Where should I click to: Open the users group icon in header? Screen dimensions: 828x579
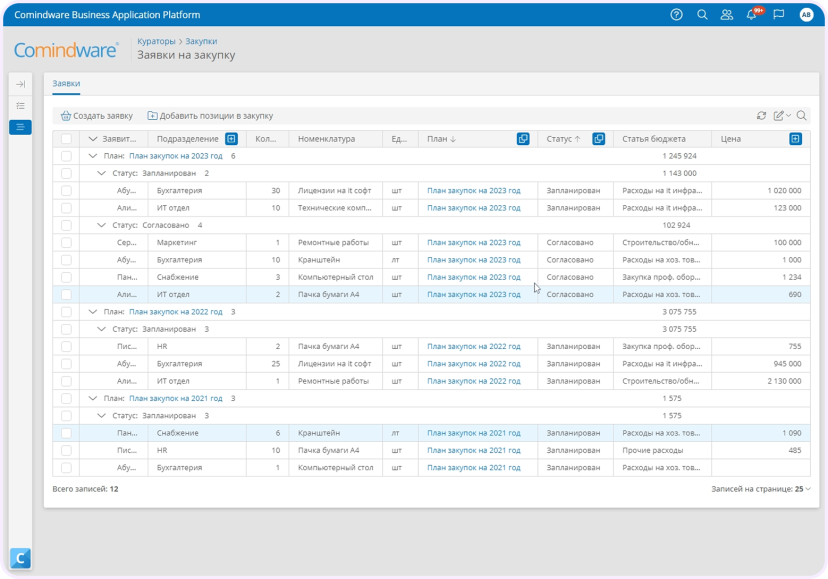[727, 15]
